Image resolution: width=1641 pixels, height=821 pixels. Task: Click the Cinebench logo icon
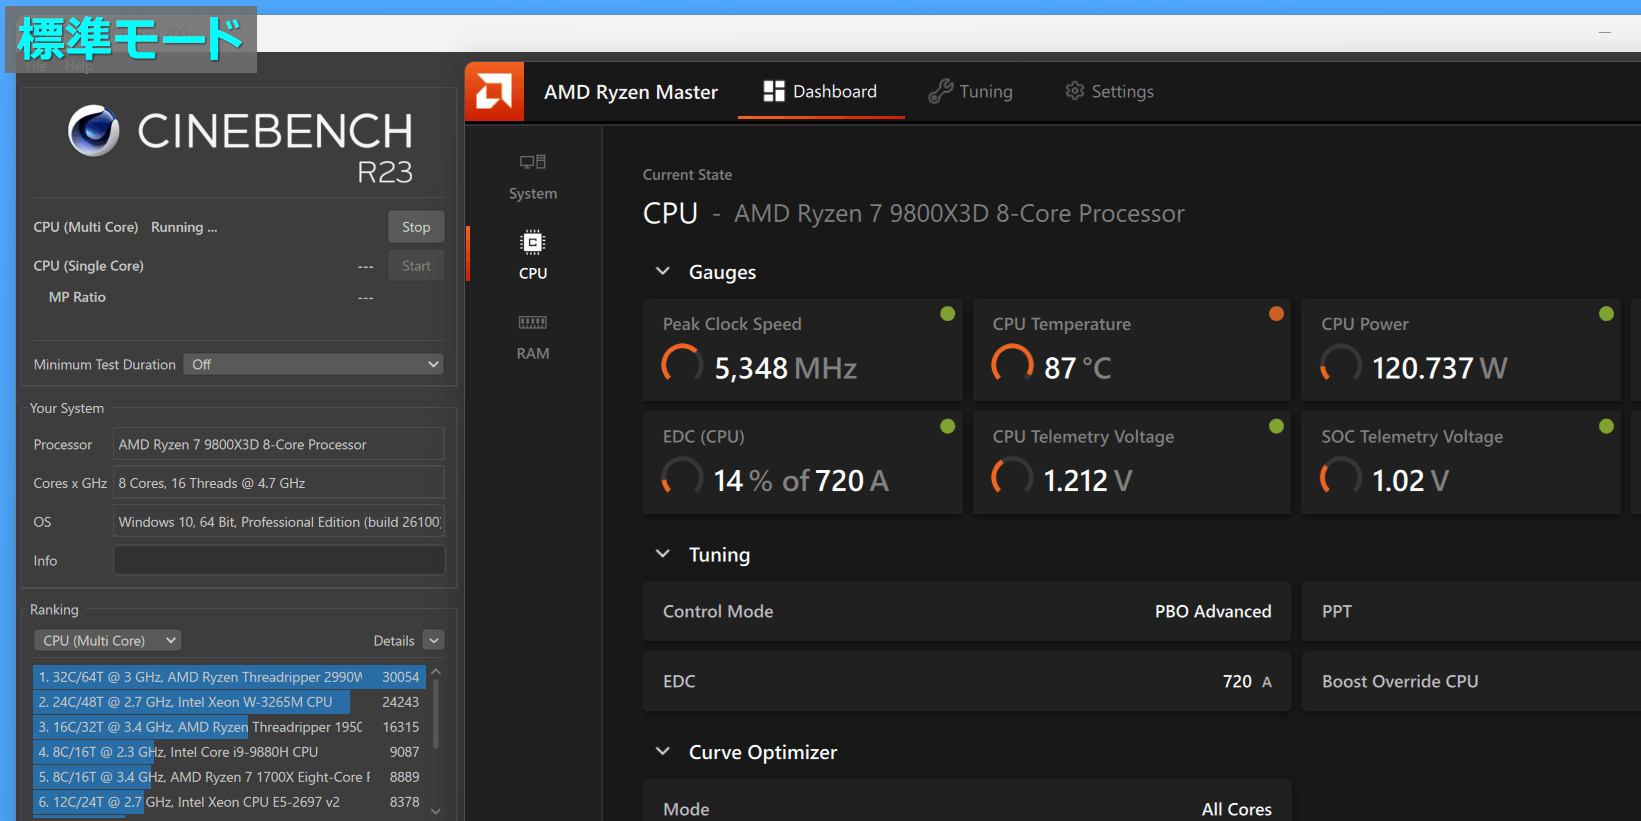pos(94,131)
